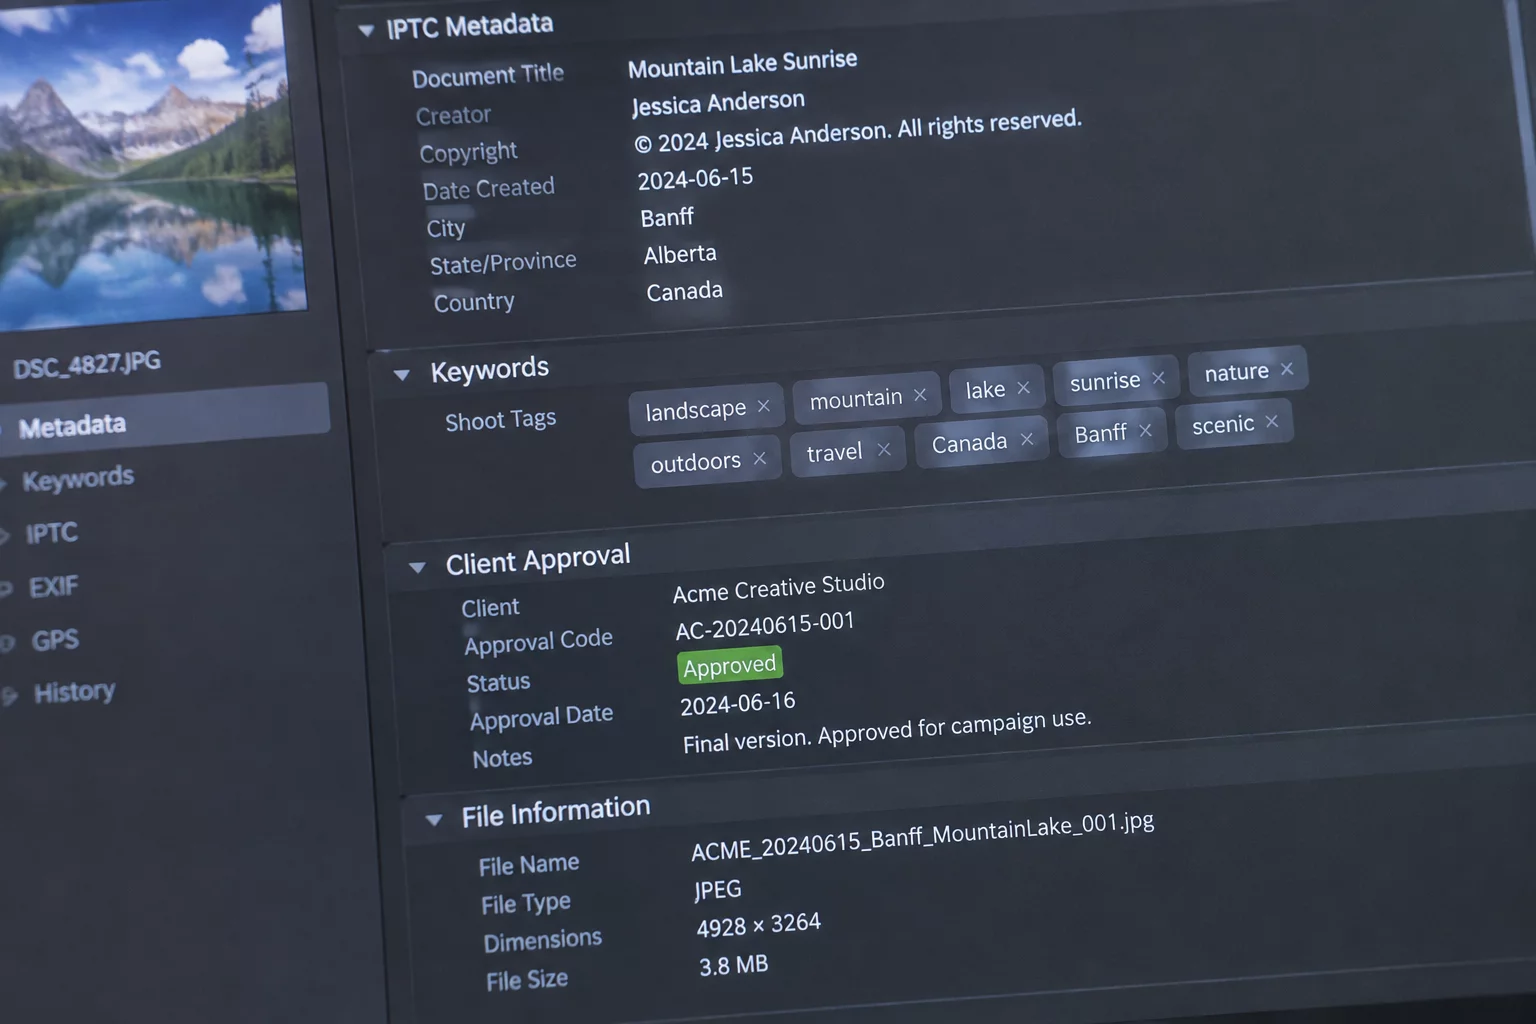Remove the landscape keyword tag
The image size is (1536, 1024).
764,406
